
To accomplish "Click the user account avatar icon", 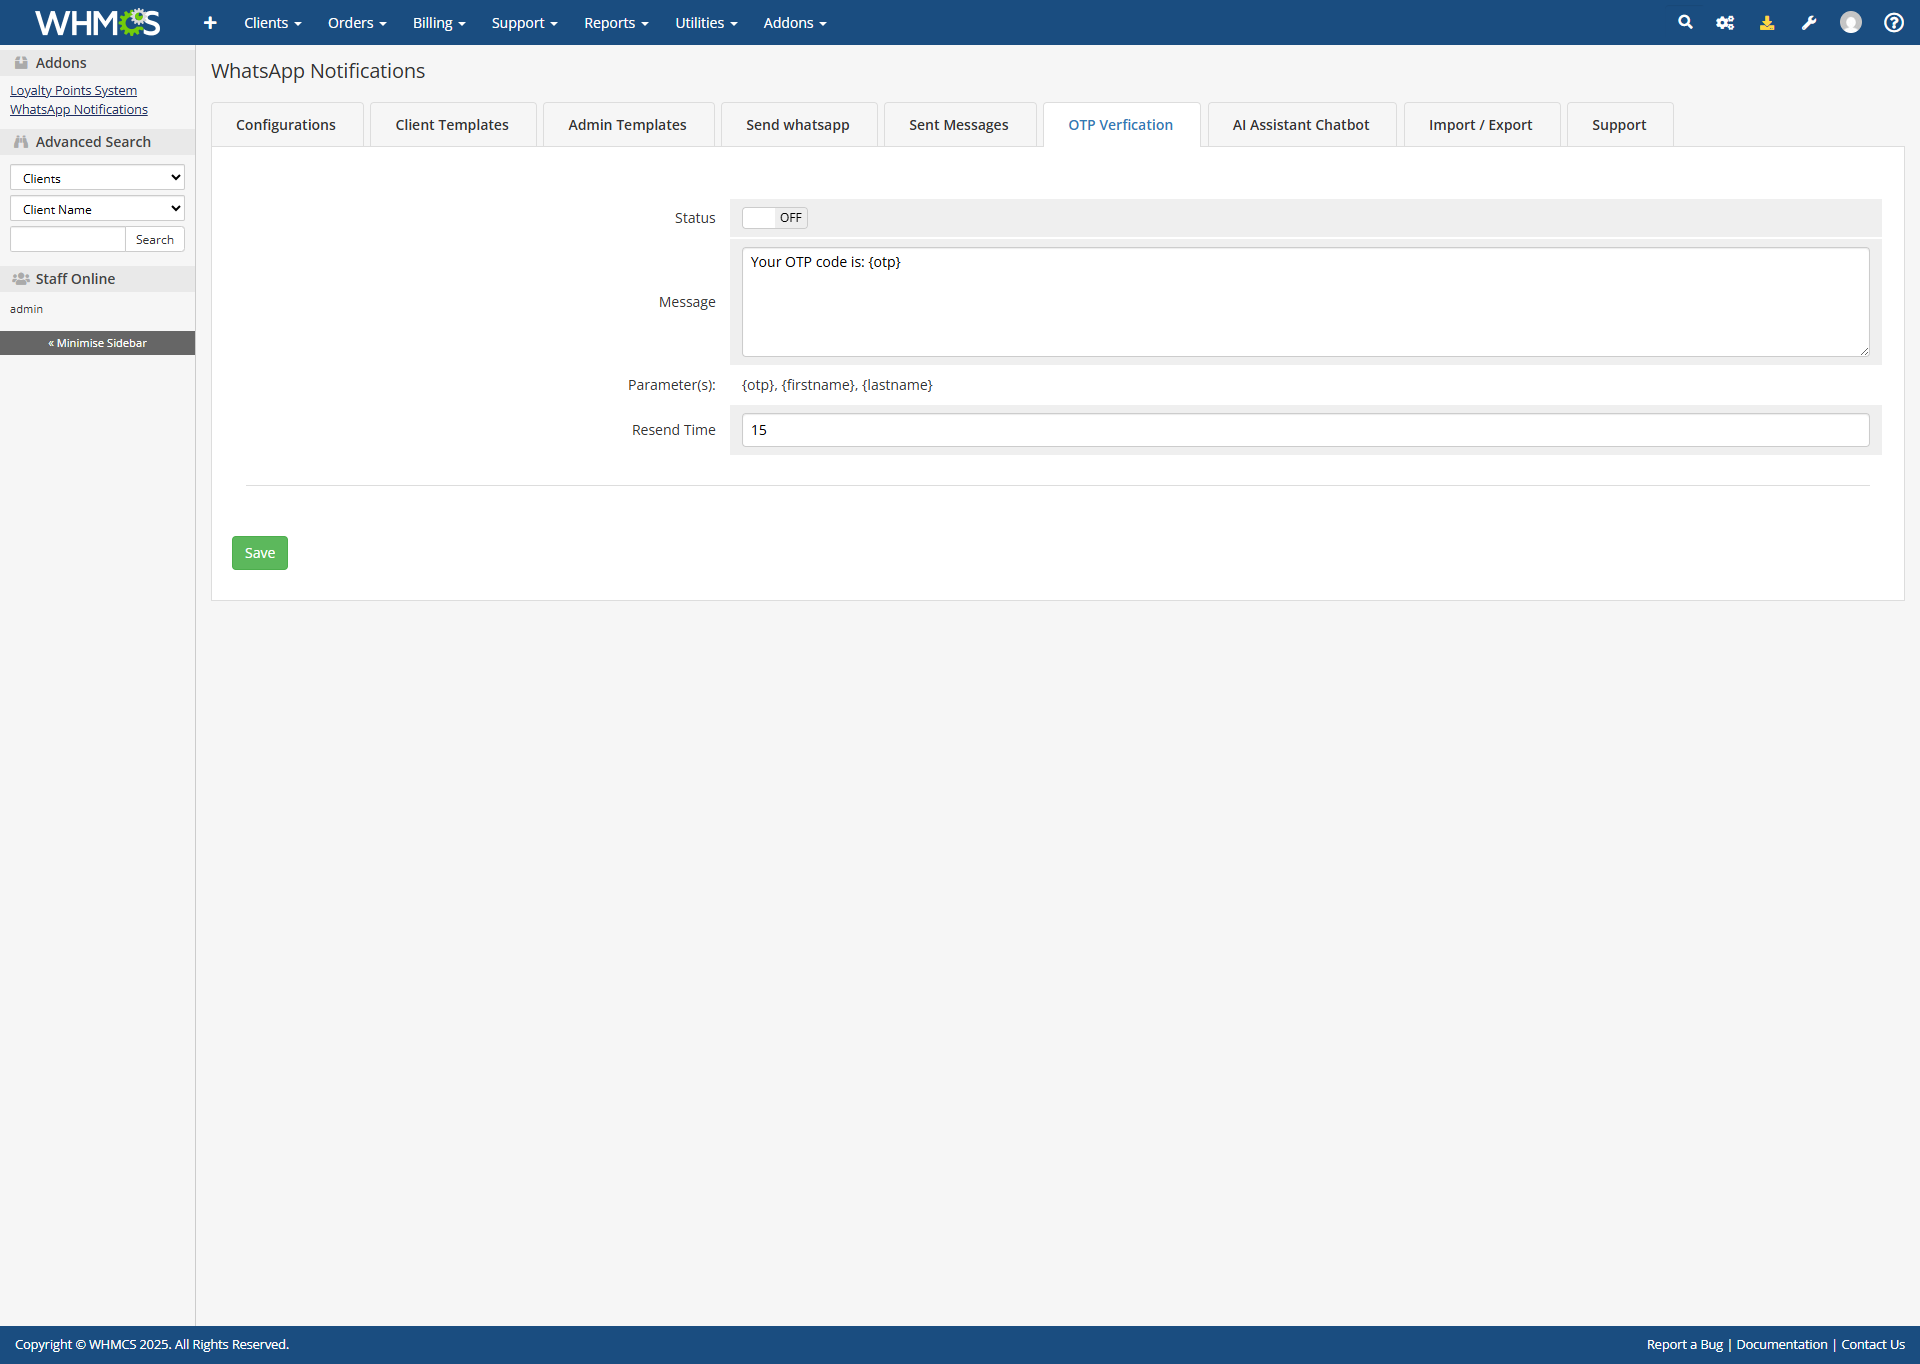I will click(x=1851, y=23).
